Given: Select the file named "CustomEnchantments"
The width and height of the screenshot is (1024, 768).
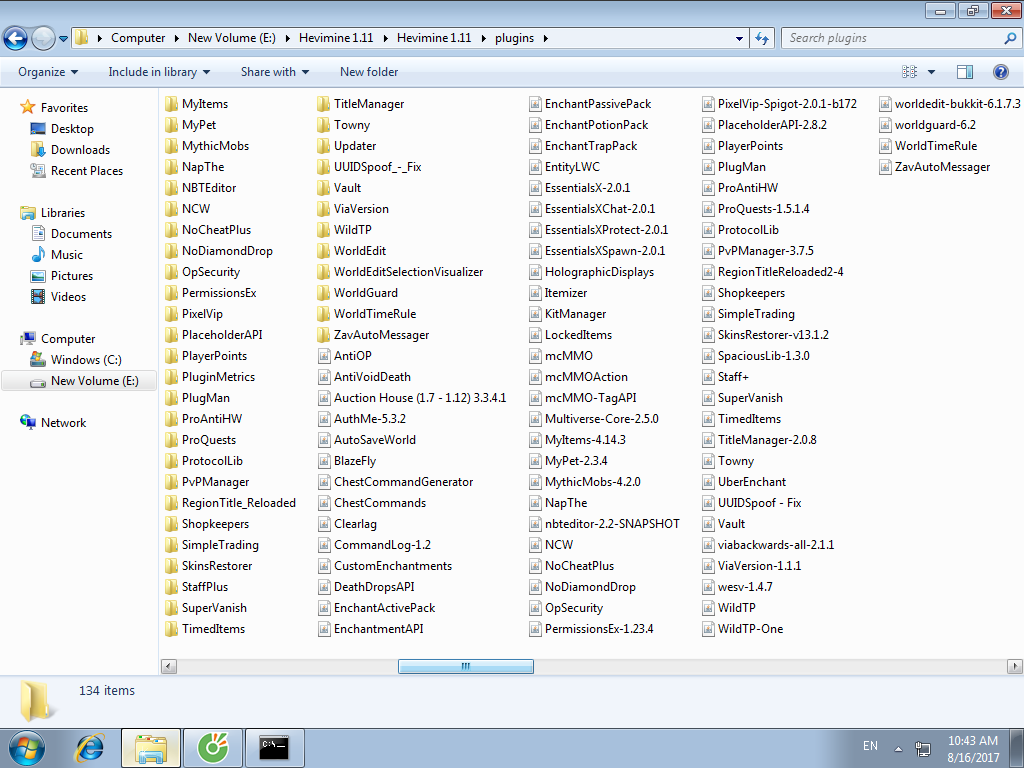Looking at the screenshot, I should [392, 566].
